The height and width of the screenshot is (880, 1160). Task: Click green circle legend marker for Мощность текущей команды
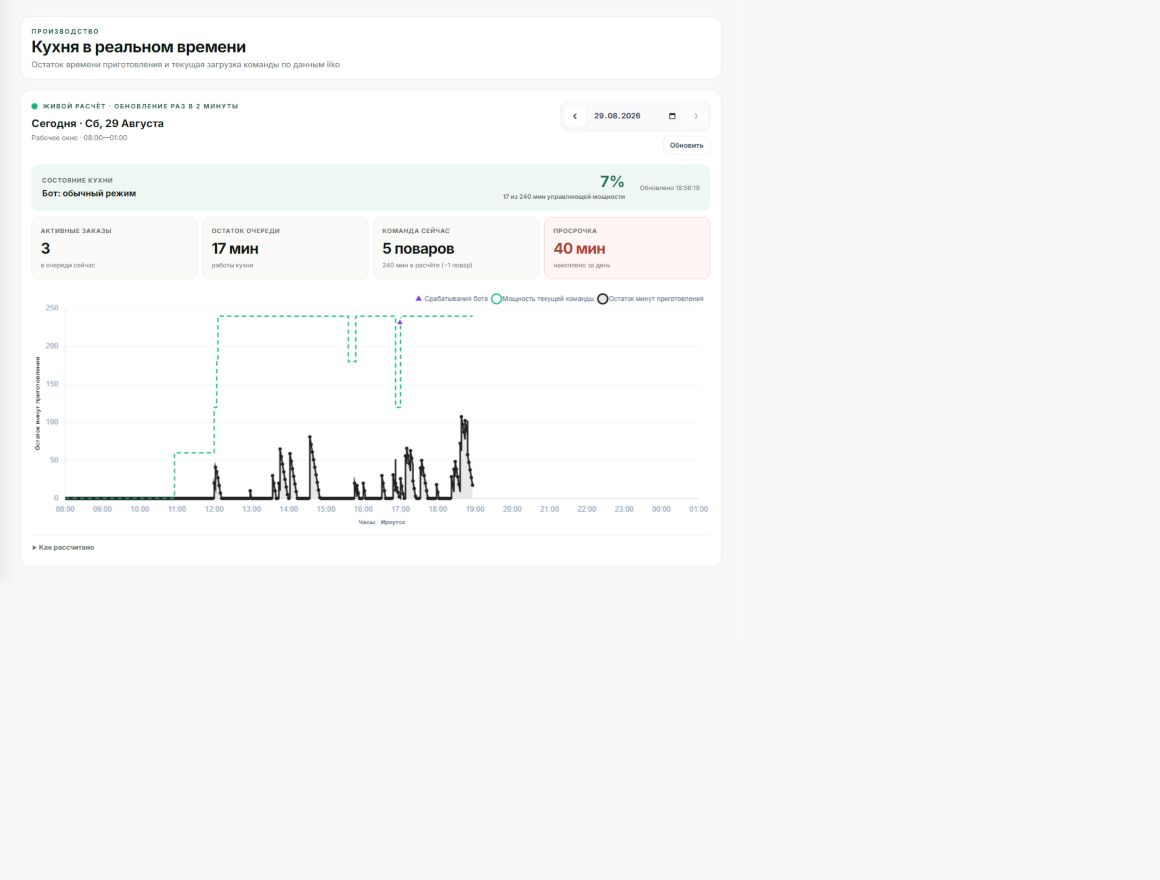[x=496, y=299]
